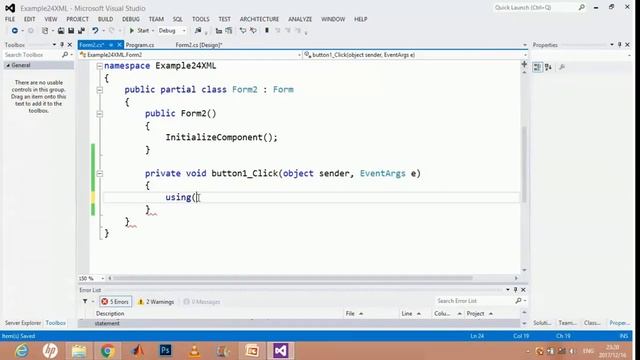Open the FILE menu
The height and width of the screenshot is (360, 640).
10,19
